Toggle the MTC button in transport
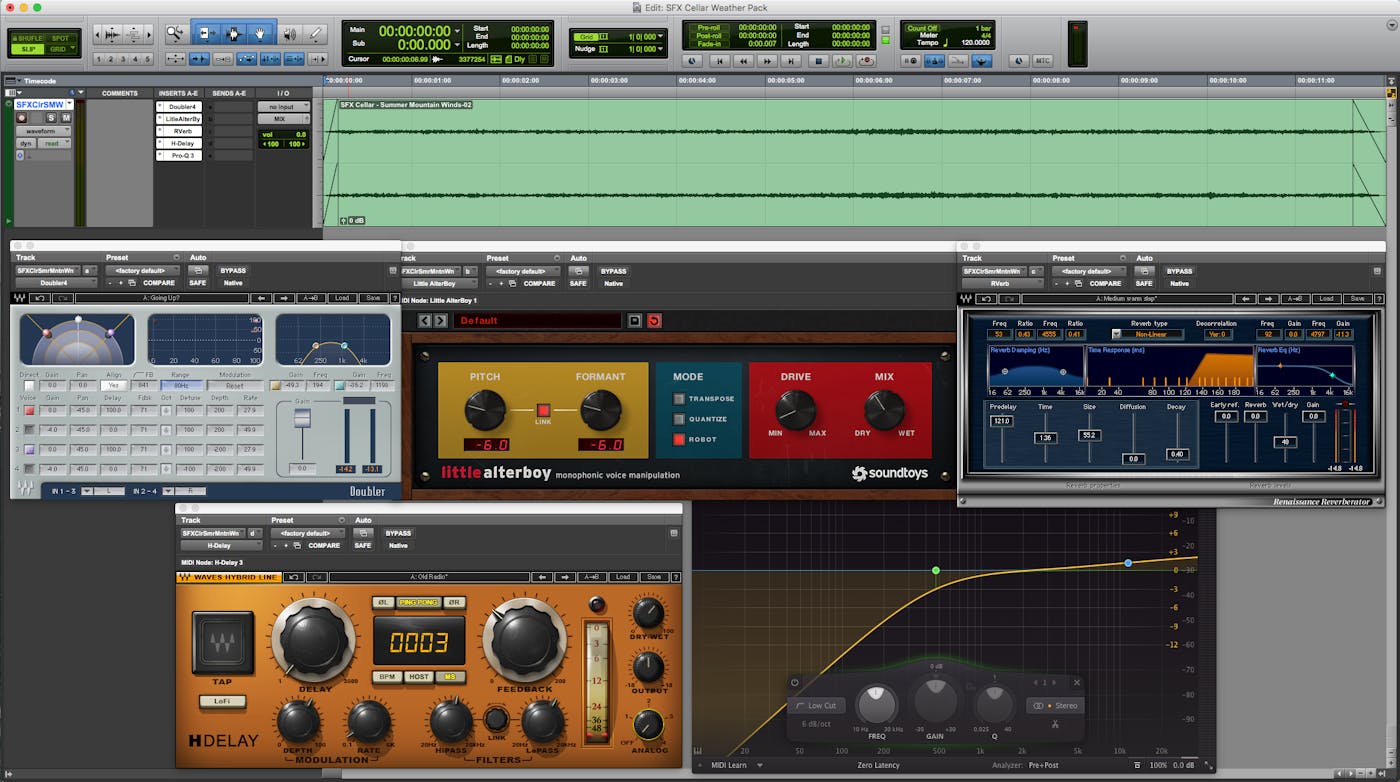 pos(1042,61)
